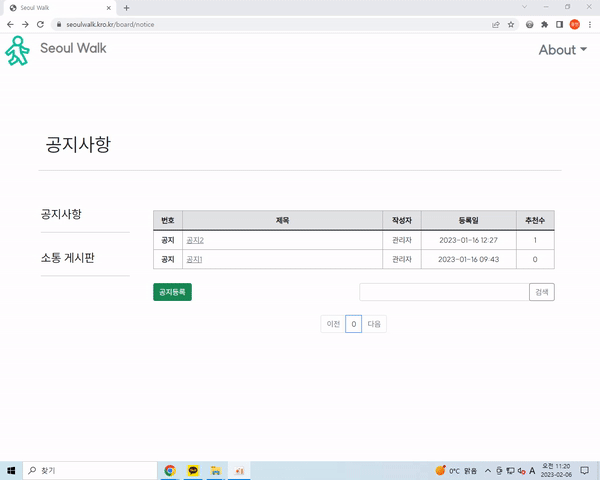Open KakaoTalk from the taskbar
The width and height of the screenshot is (600, 480).
pos(193,470)
